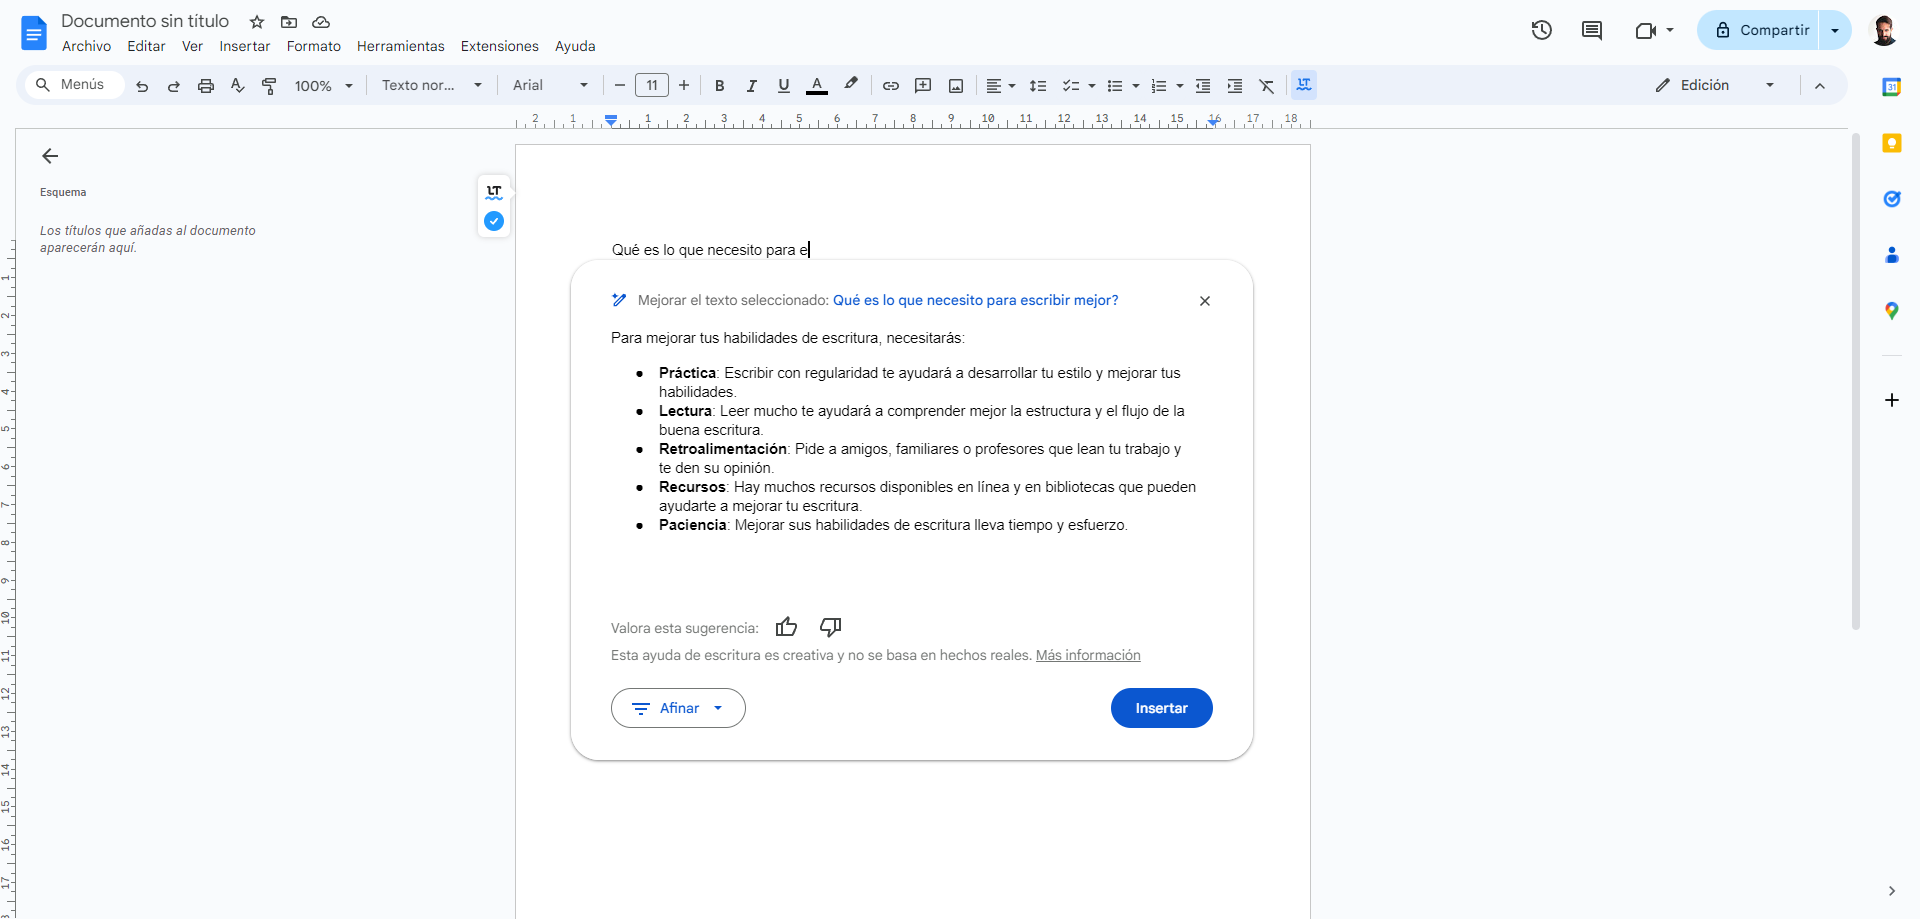1920x919 pixels.
Task: Open Google Keep notes in the sidebar
Action: (x=1893, y=143)
